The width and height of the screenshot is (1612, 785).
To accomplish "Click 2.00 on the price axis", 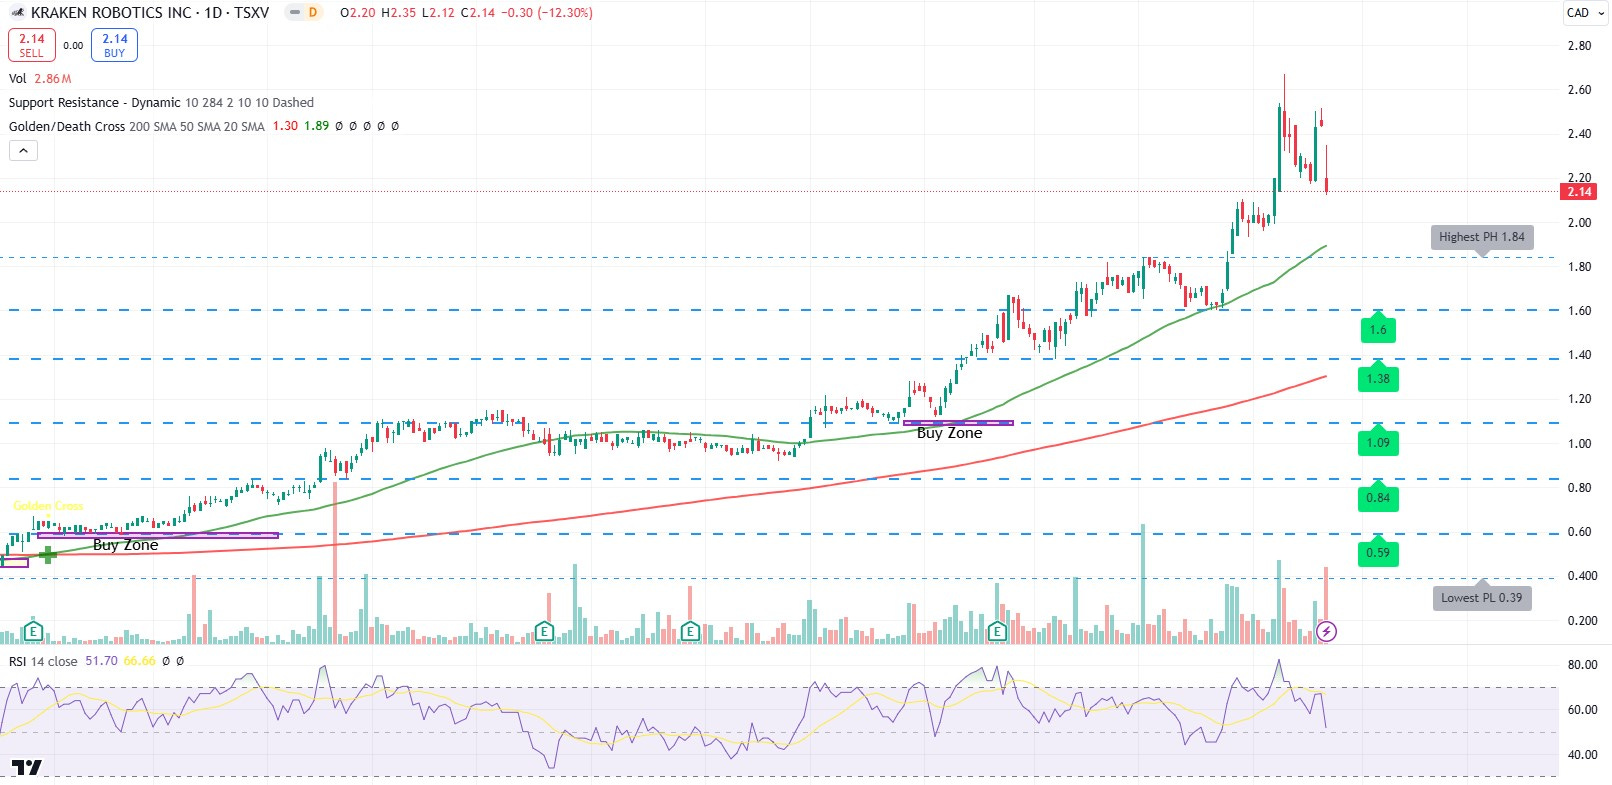I will [x=1579, y=223].
